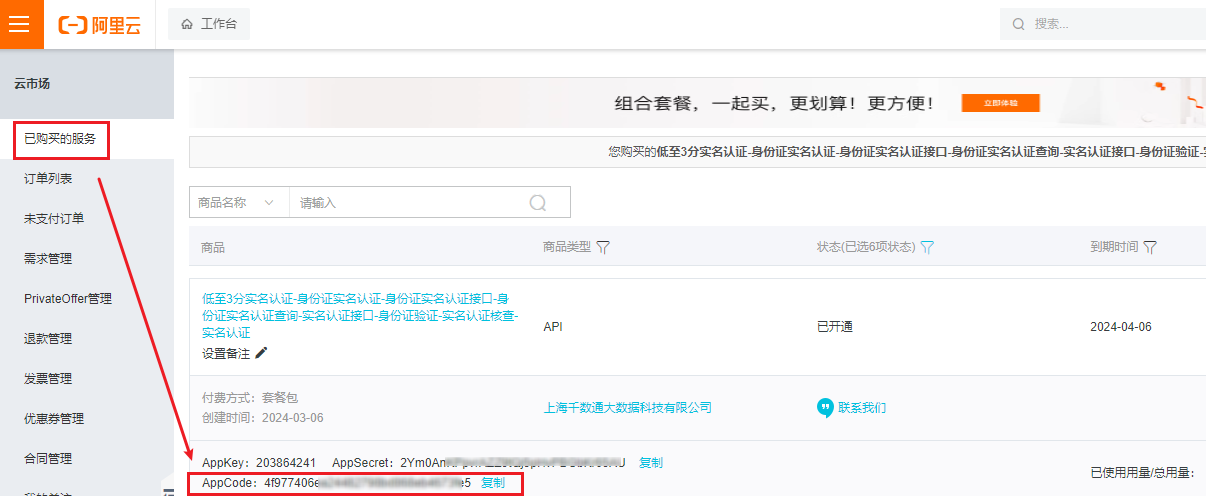Click the 付费方式：套餐包 text

click(x=250, y=398)
